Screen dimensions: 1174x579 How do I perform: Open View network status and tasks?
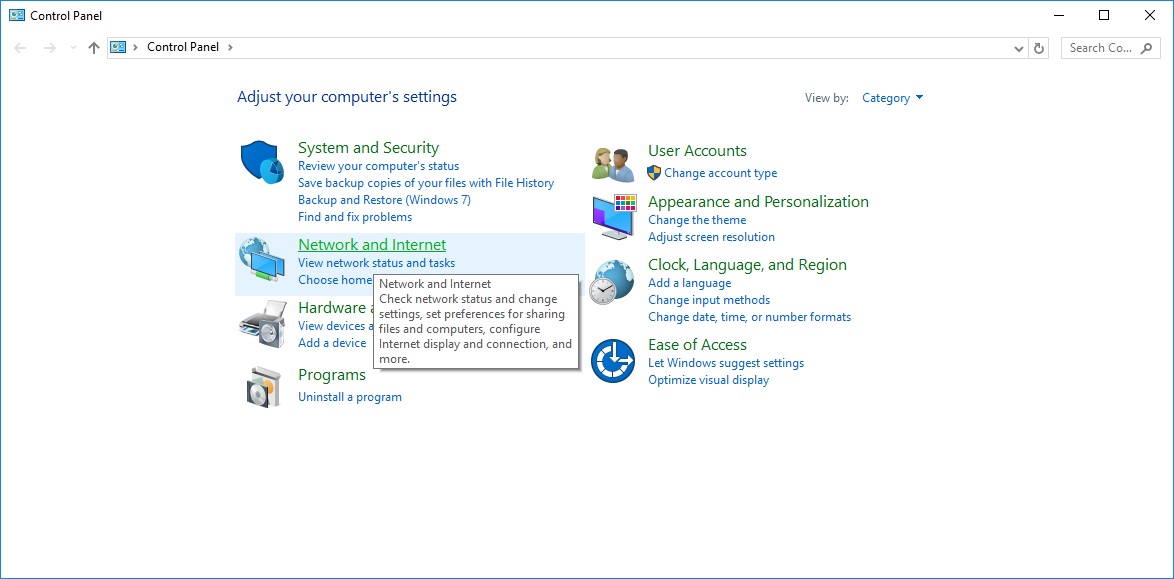point(377,263)
